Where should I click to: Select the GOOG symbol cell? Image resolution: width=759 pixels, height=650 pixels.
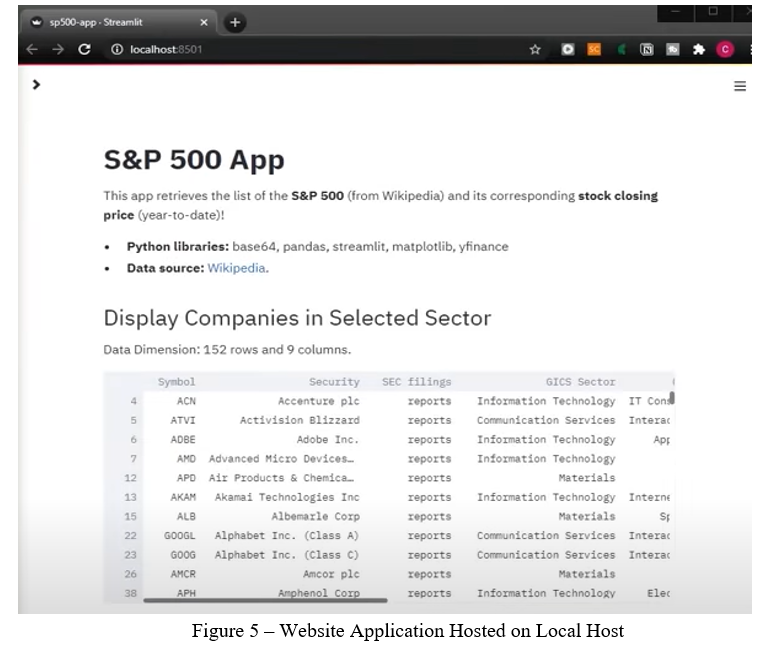pyautogui.click(x=183, y=555)
